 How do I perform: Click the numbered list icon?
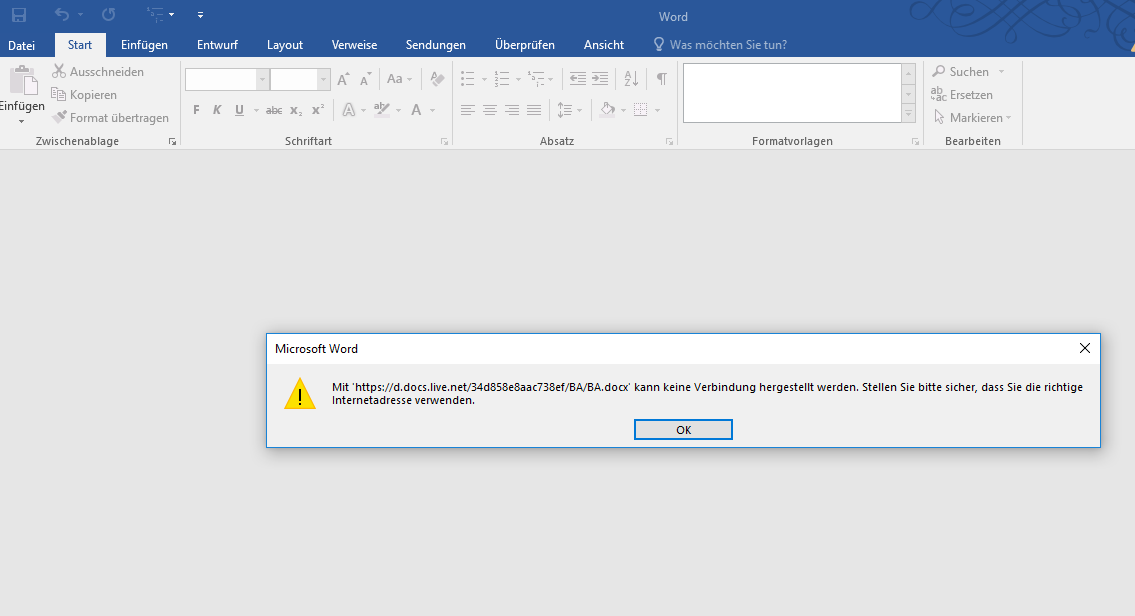click(502, 79)
